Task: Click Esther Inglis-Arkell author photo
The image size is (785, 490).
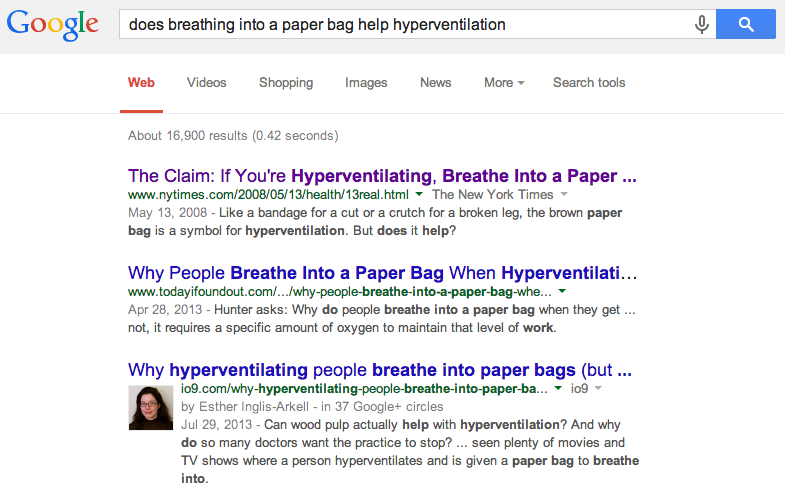Action: pyautogui.click(x=151, y=407)
